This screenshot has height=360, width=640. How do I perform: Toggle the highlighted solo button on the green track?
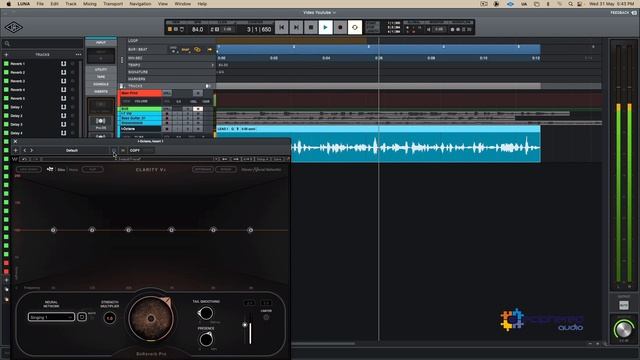(x=198, y=109)
